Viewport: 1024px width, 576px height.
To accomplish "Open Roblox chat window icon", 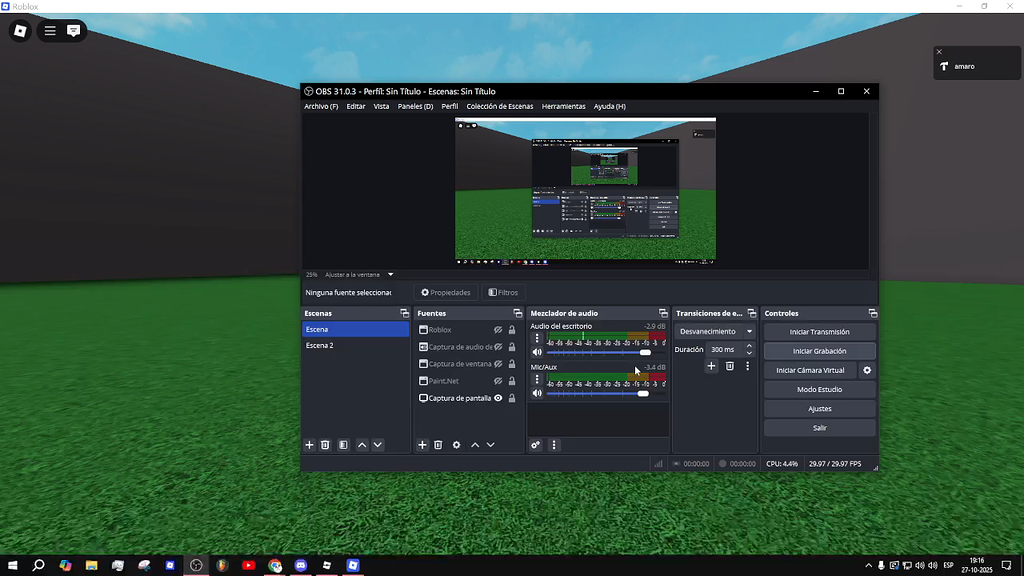I will pyautogui.click(x=73, y=31).
